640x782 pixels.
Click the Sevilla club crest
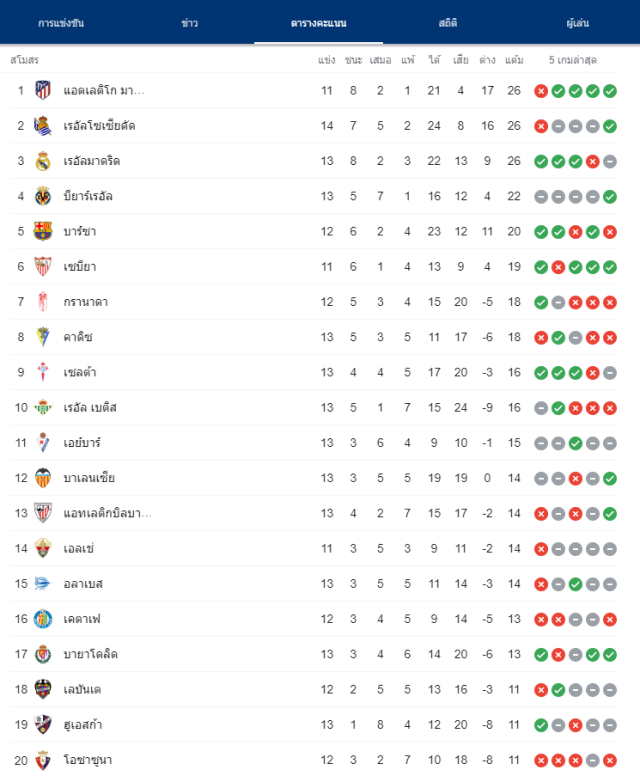[43, 267]
